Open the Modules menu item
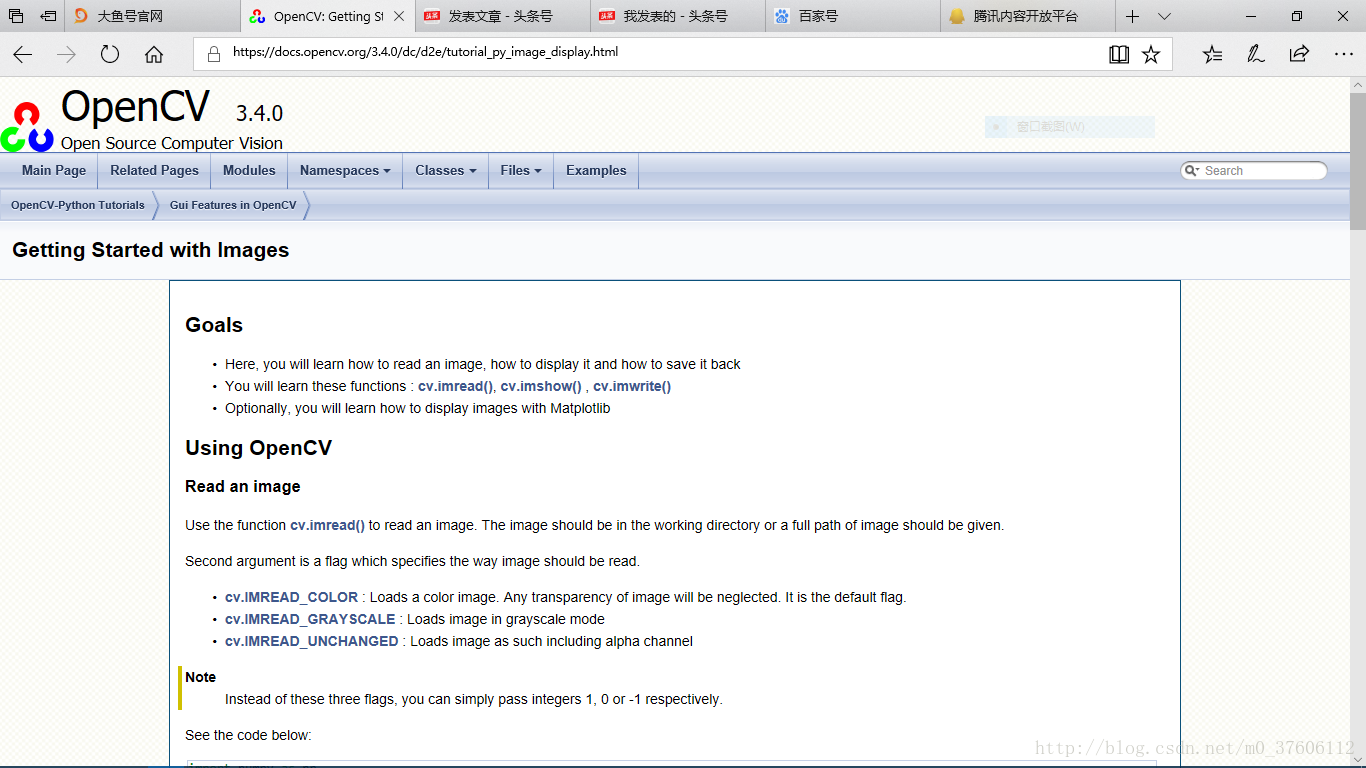The height and width of the screenshot is (768, 1366). click(x=249, y=170)
